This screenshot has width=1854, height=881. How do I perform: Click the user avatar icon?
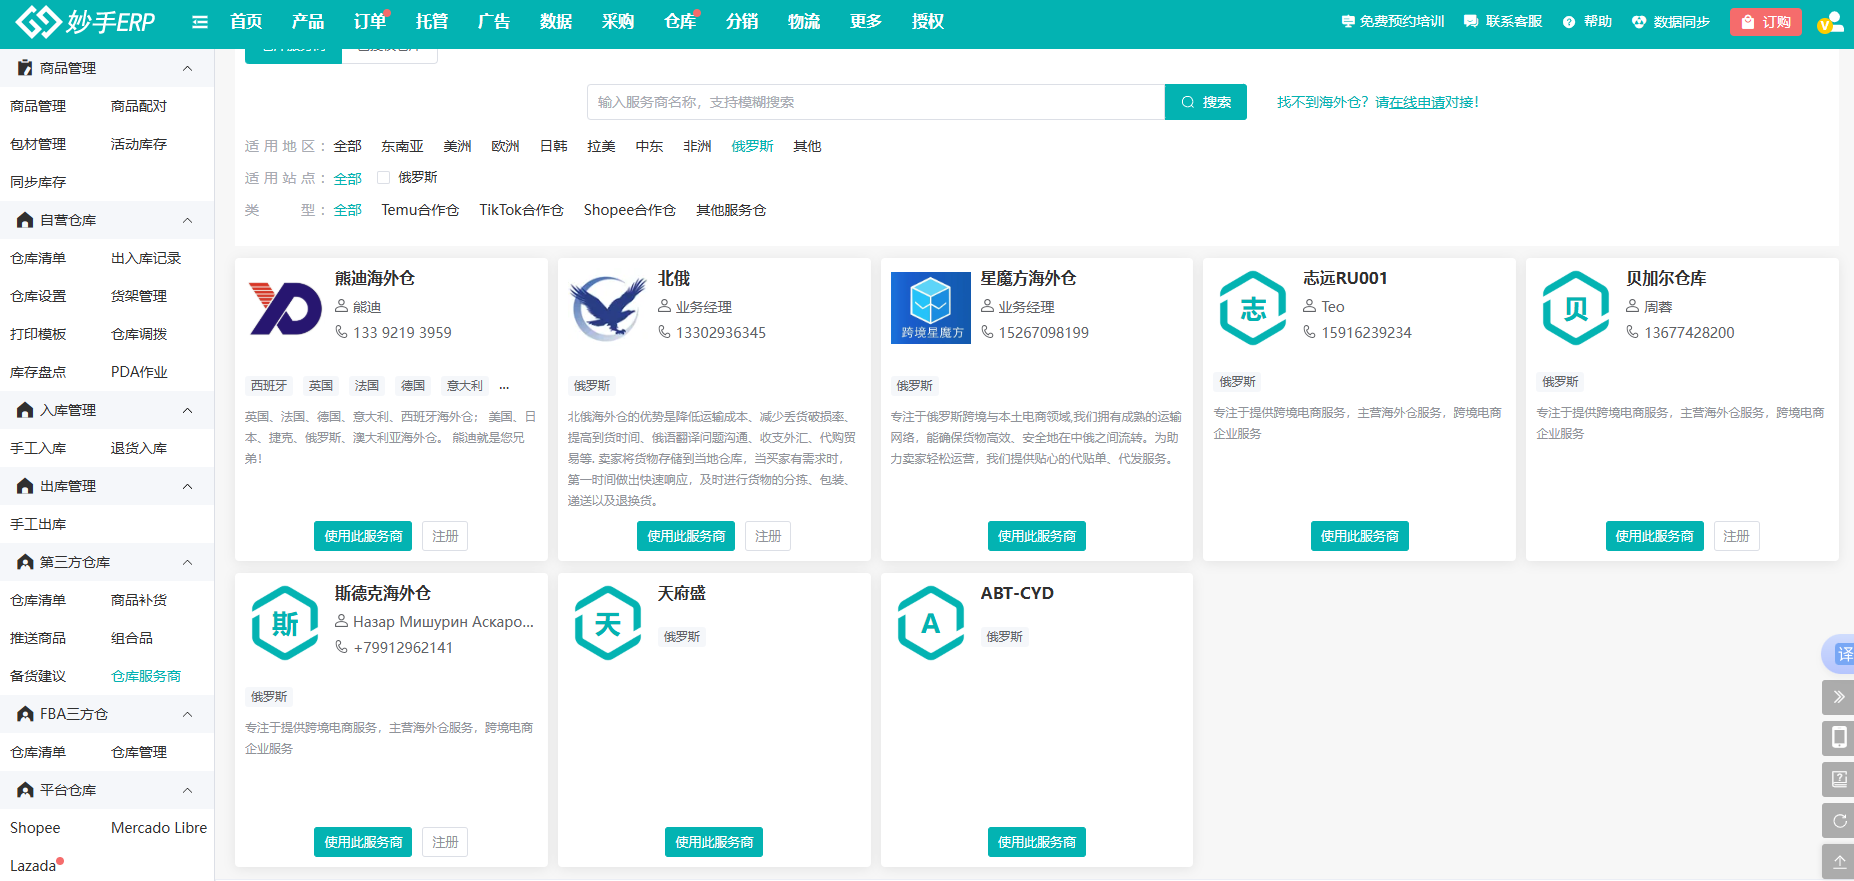[x=1830, y=22]
